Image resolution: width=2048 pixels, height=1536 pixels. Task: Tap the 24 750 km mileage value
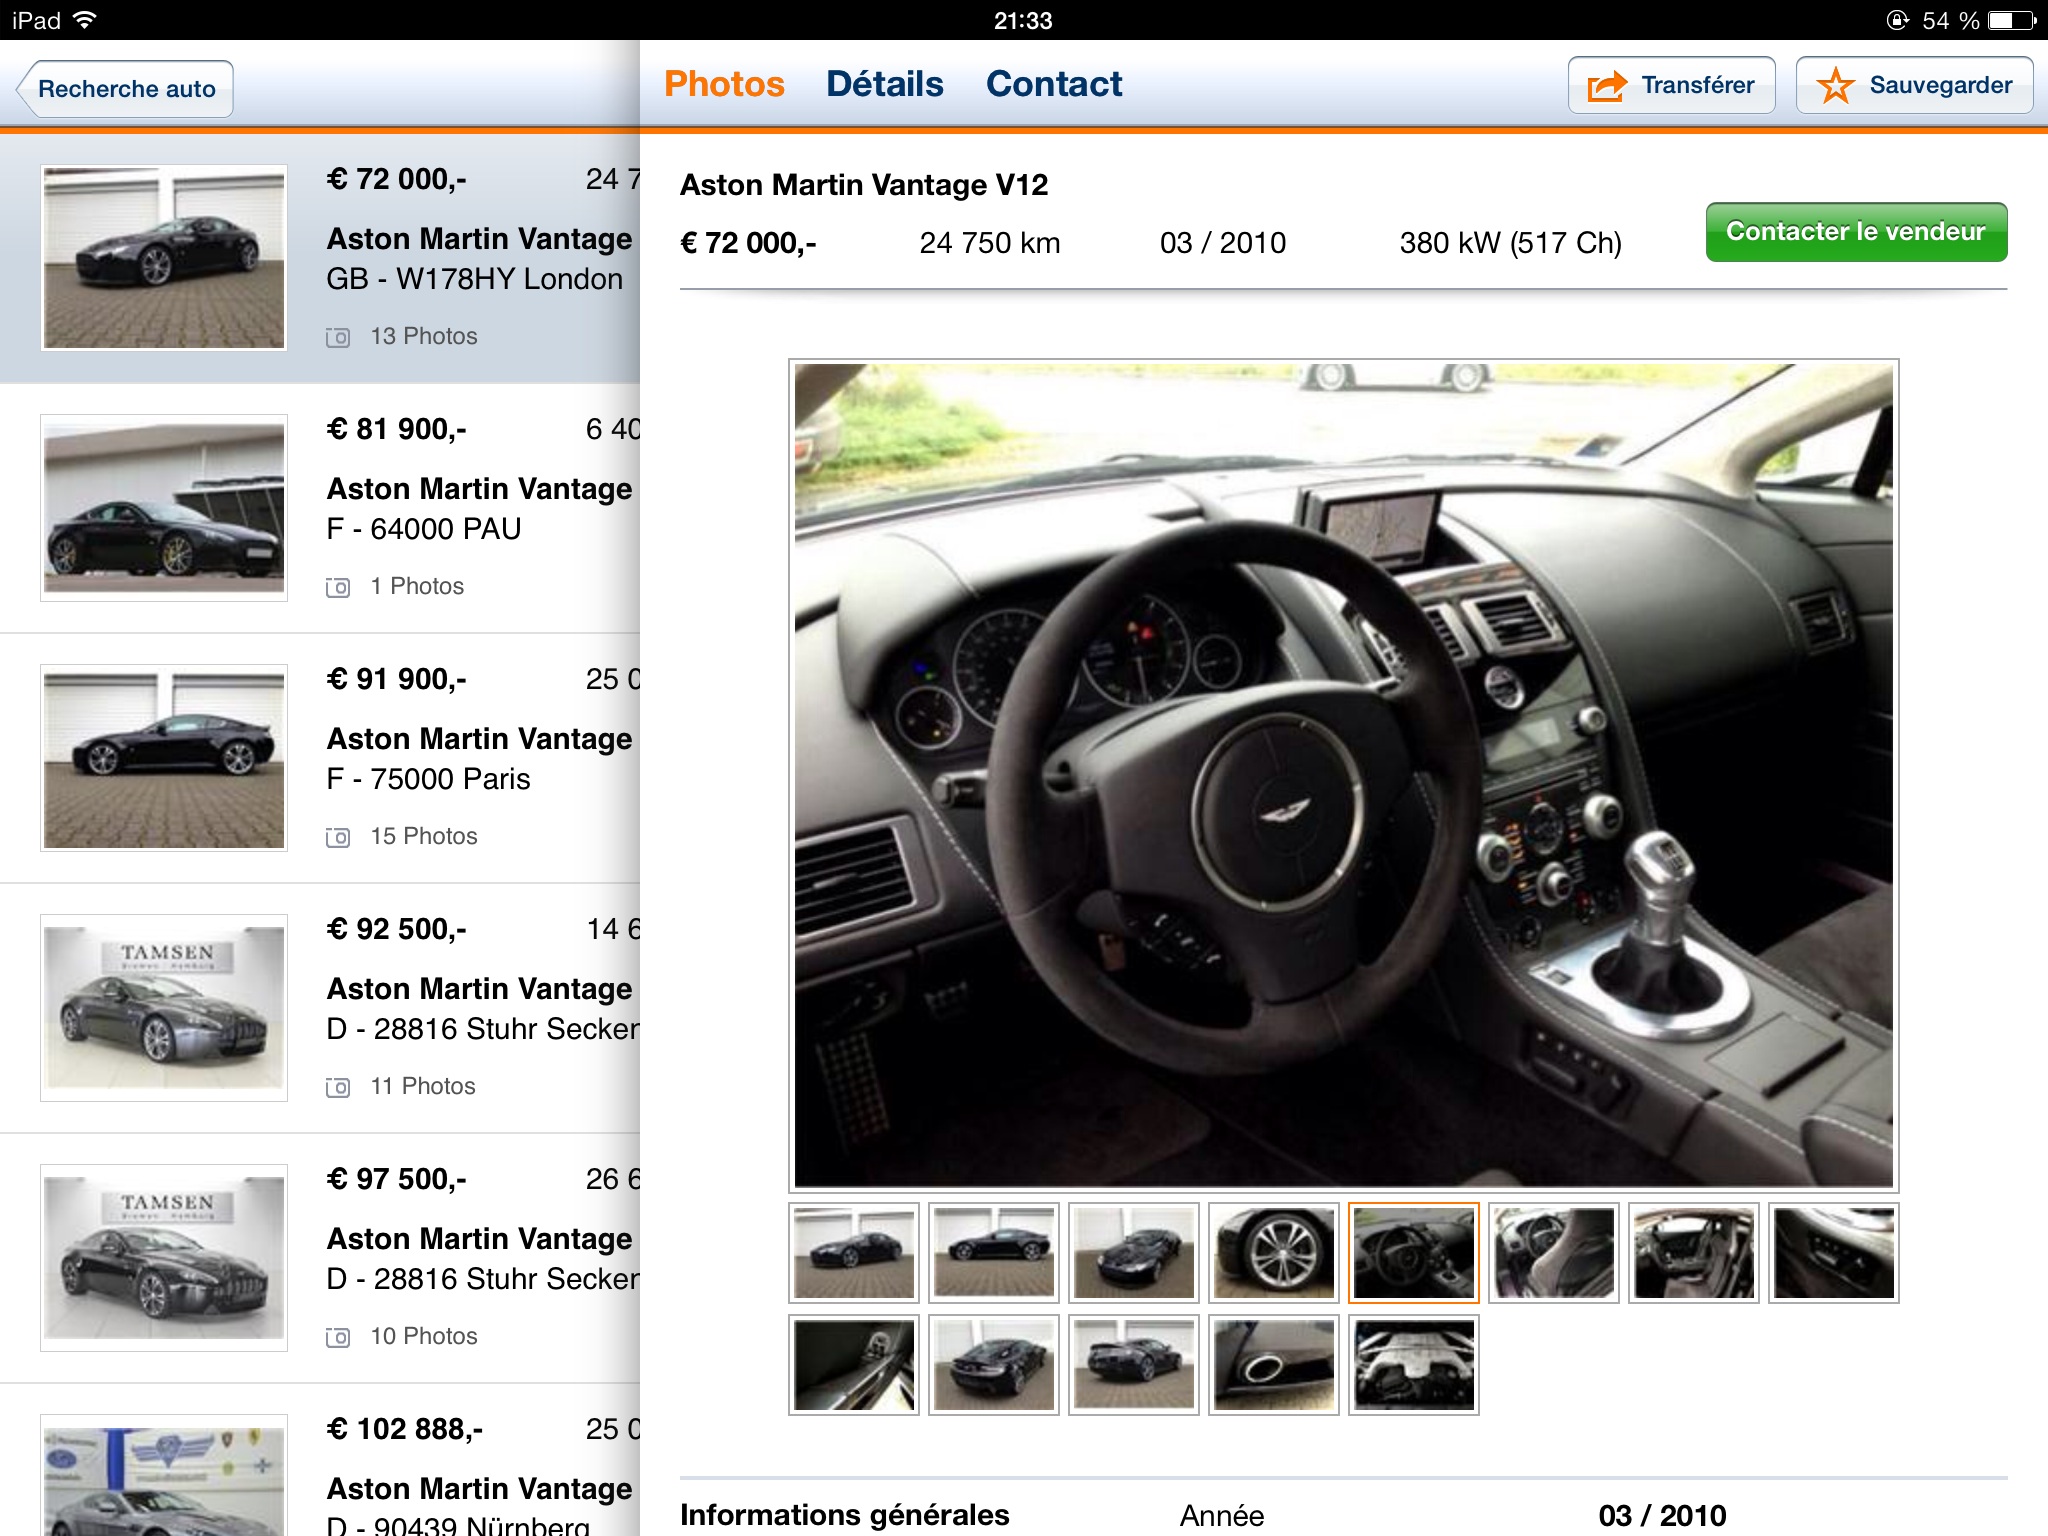point(990,243)
